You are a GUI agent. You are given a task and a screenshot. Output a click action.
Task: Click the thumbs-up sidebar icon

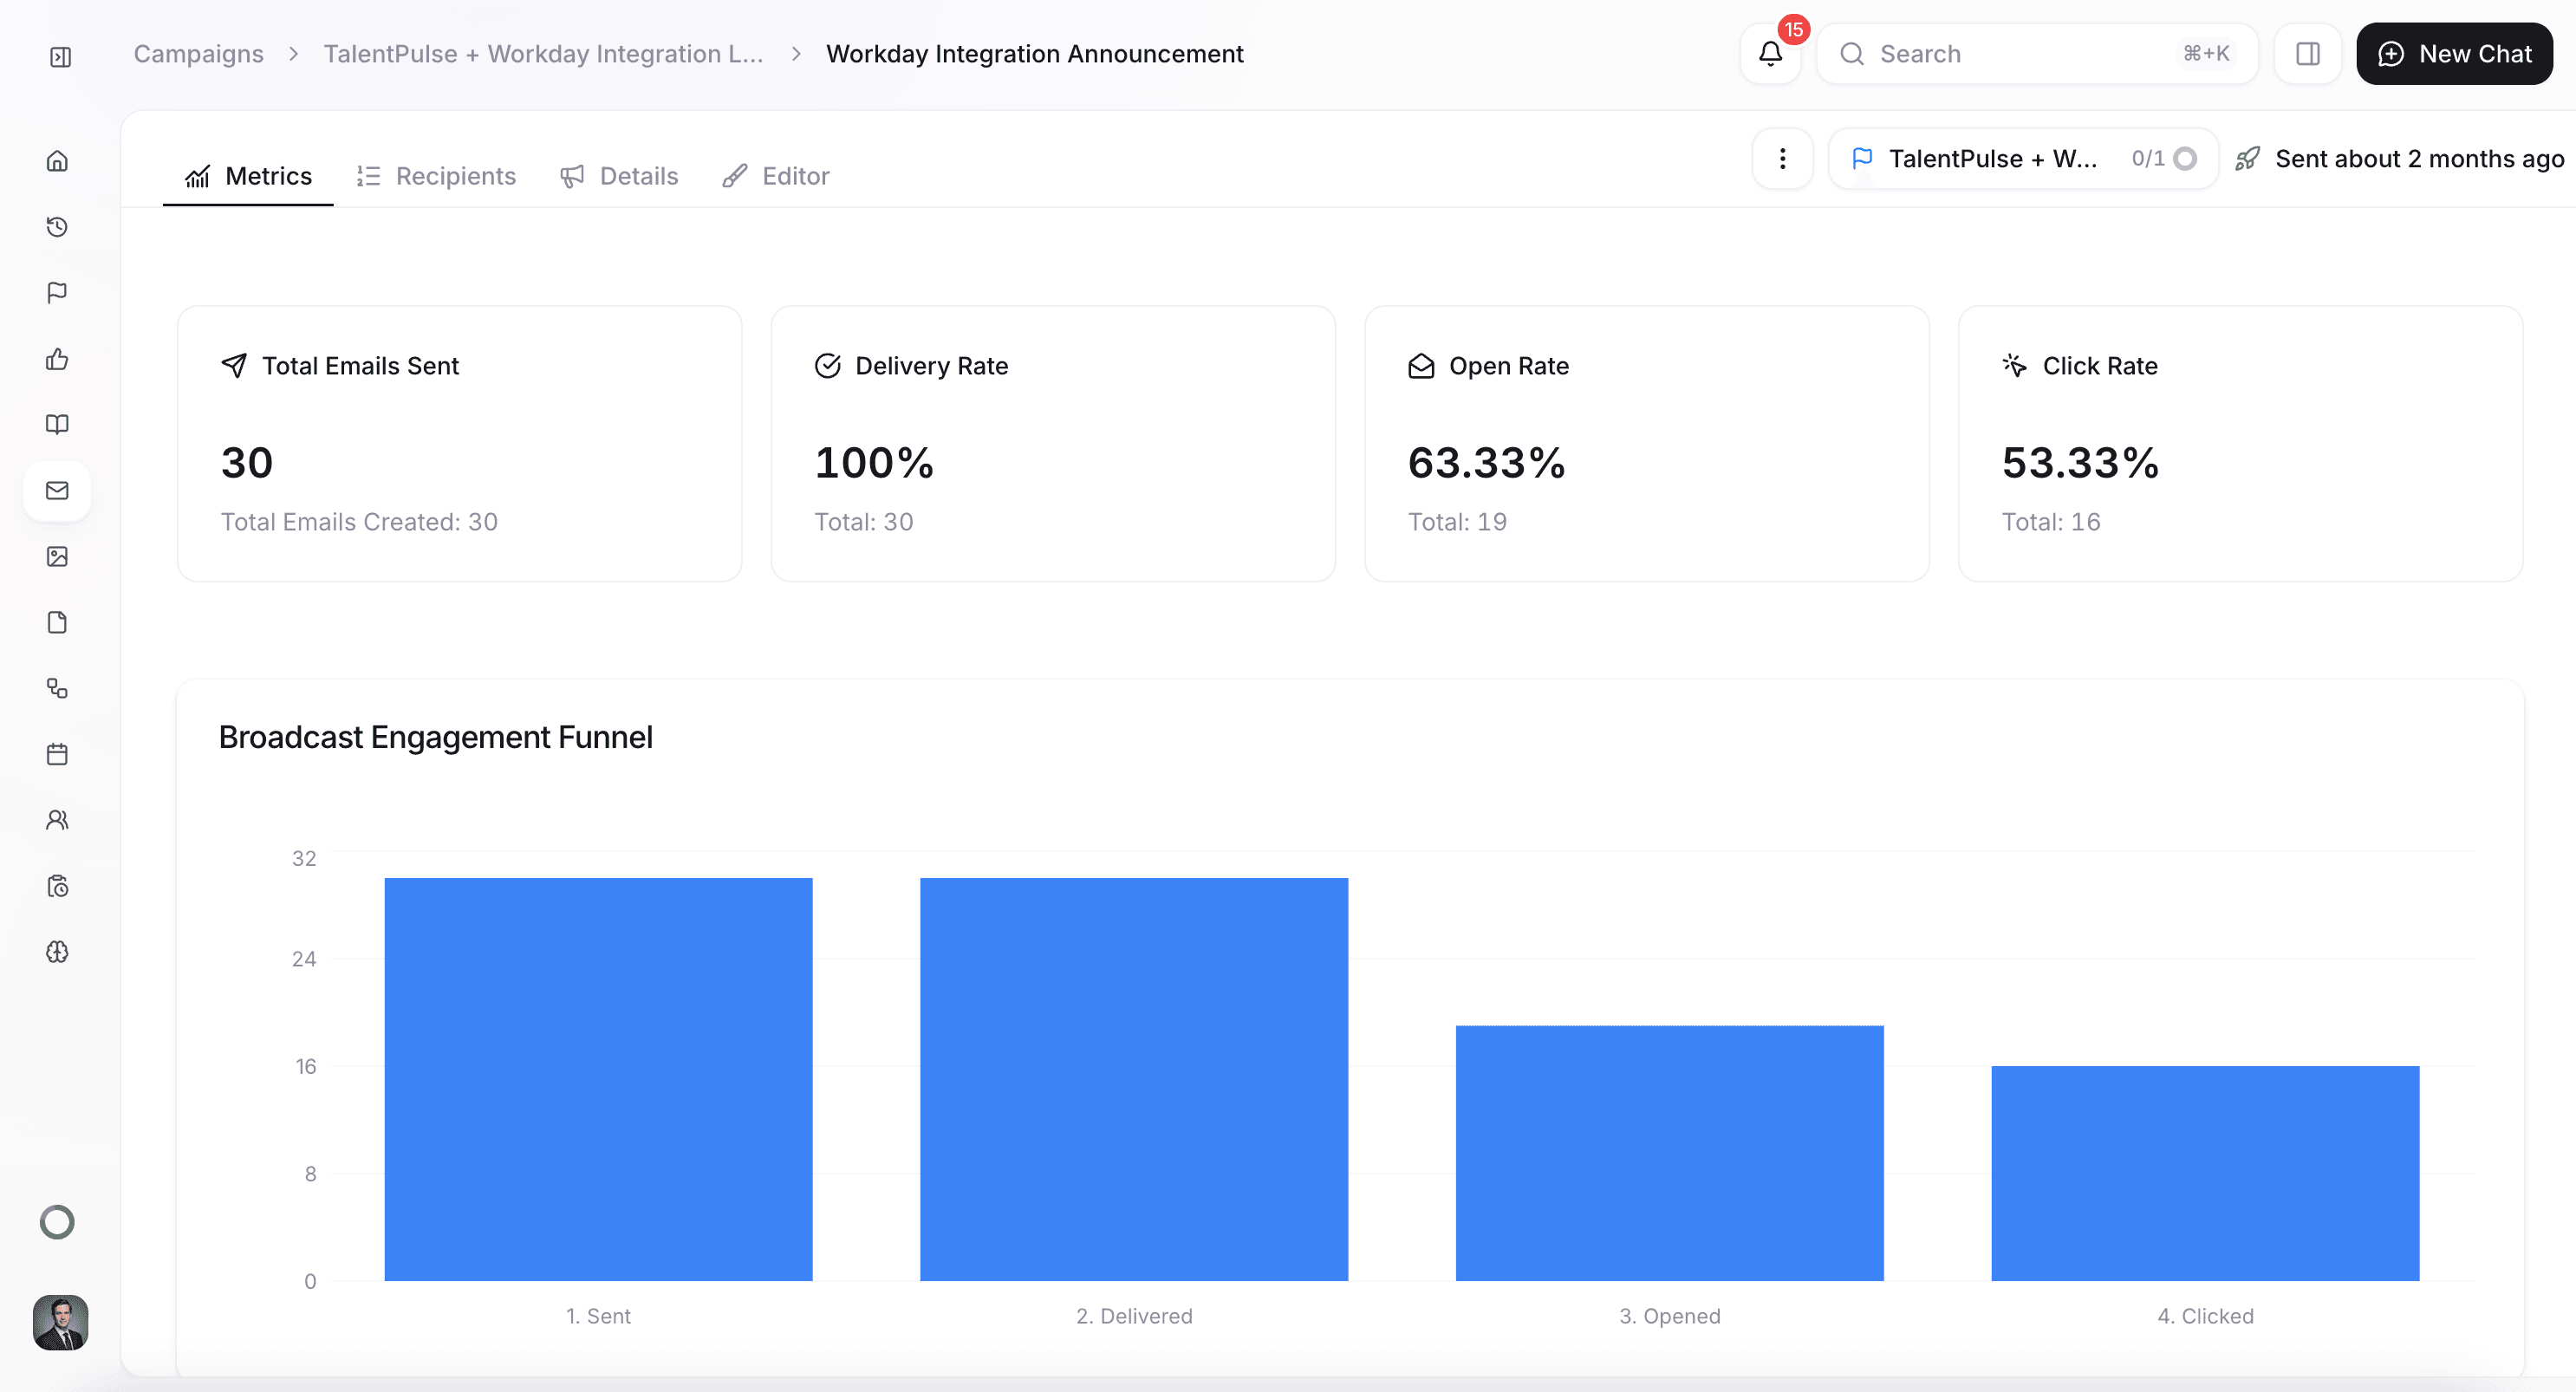(x=57, y=359)
